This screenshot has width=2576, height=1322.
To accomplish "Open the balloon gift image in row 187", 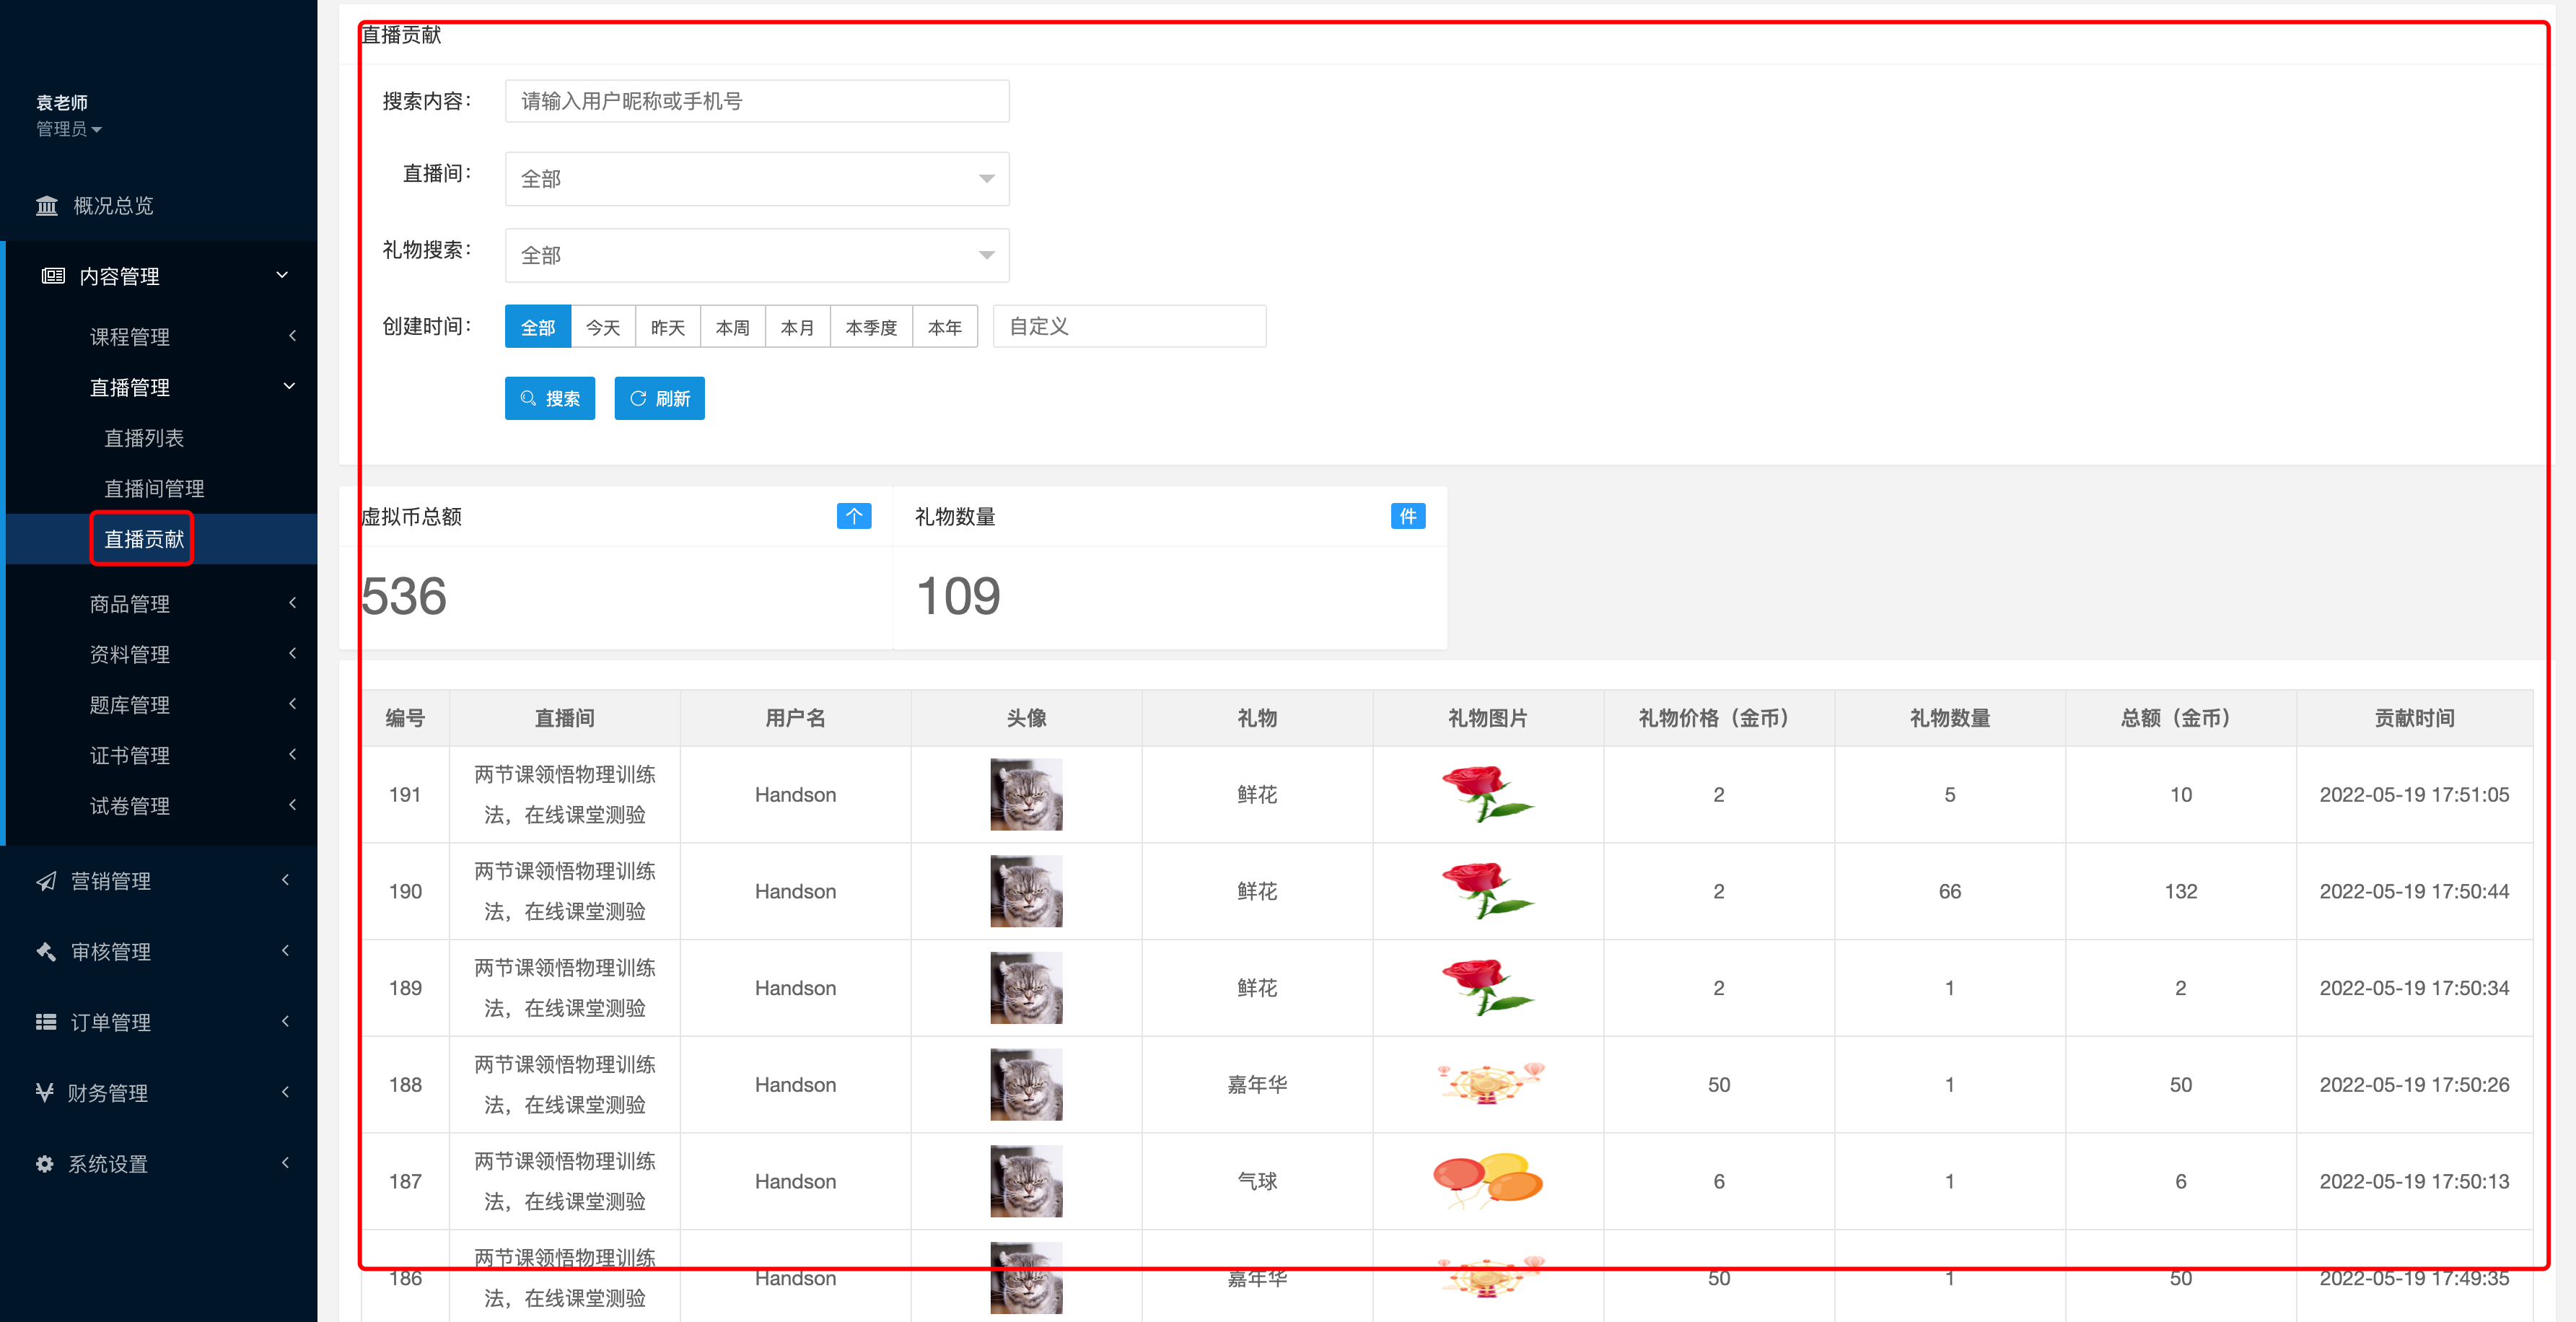I will (1488, 1181).
